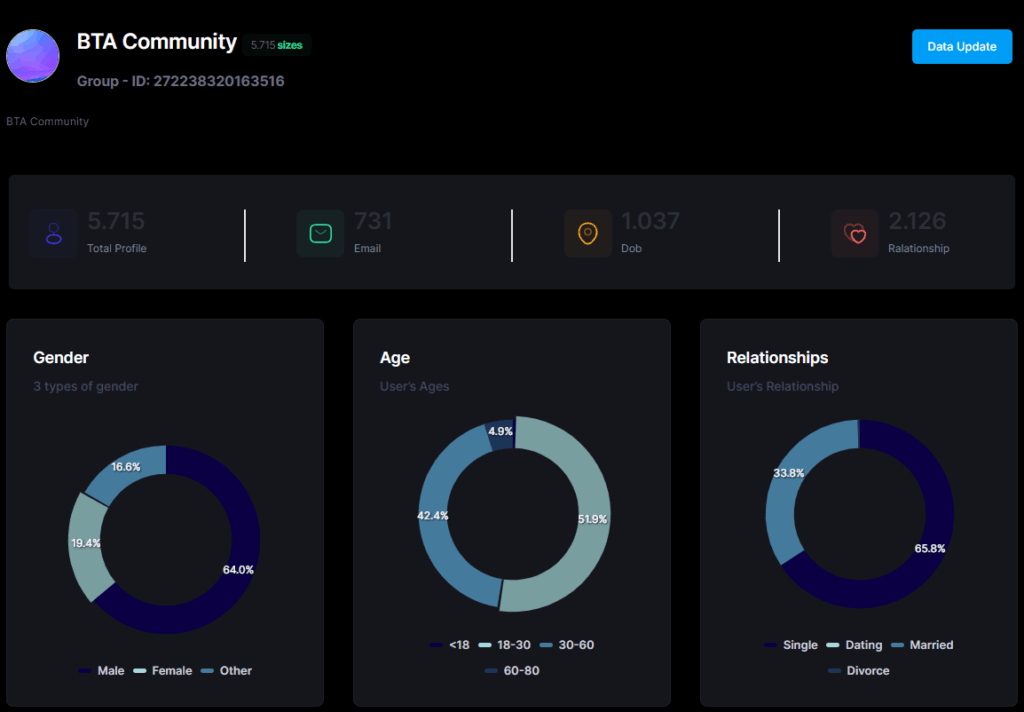Click the Email envelope icon
Viewport: 1024px width, 712px height.
(320, 234)
